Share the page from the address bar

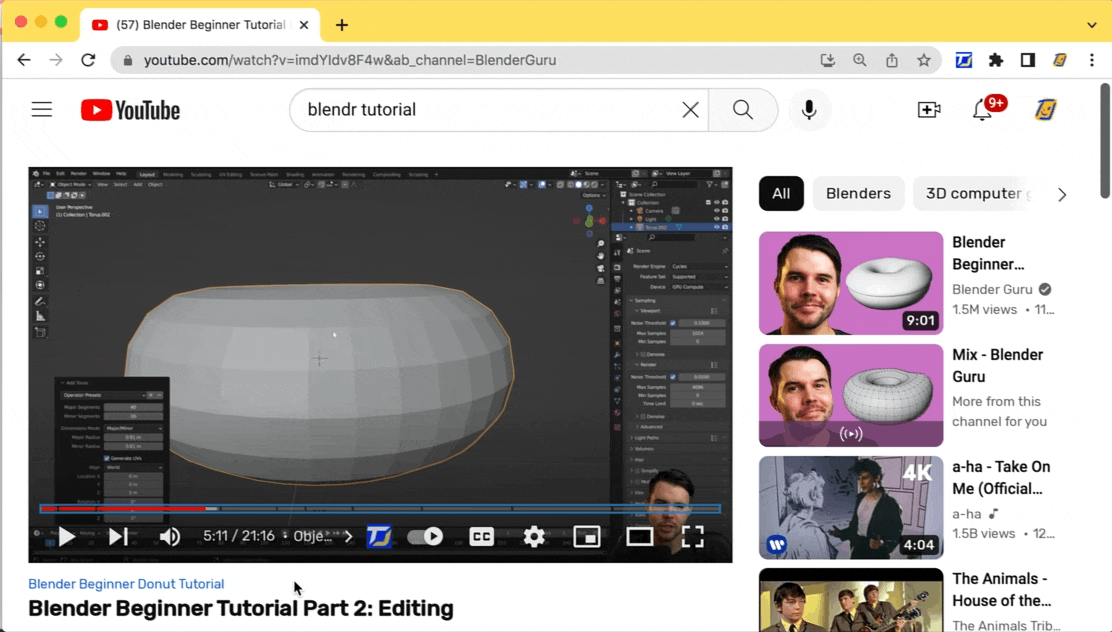coord(891,60)
